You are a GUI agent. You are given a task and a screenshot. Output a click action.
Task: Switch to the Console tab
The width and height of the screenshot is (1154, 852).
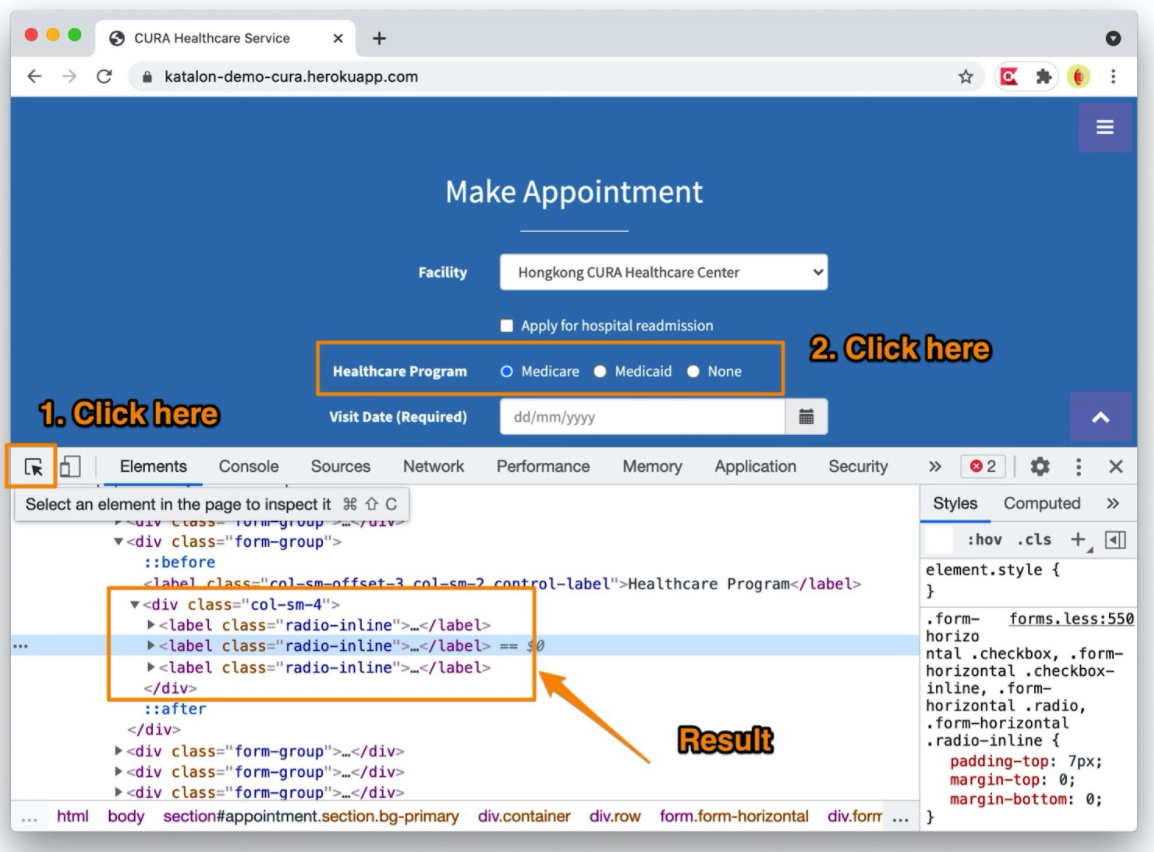(248, 466)
